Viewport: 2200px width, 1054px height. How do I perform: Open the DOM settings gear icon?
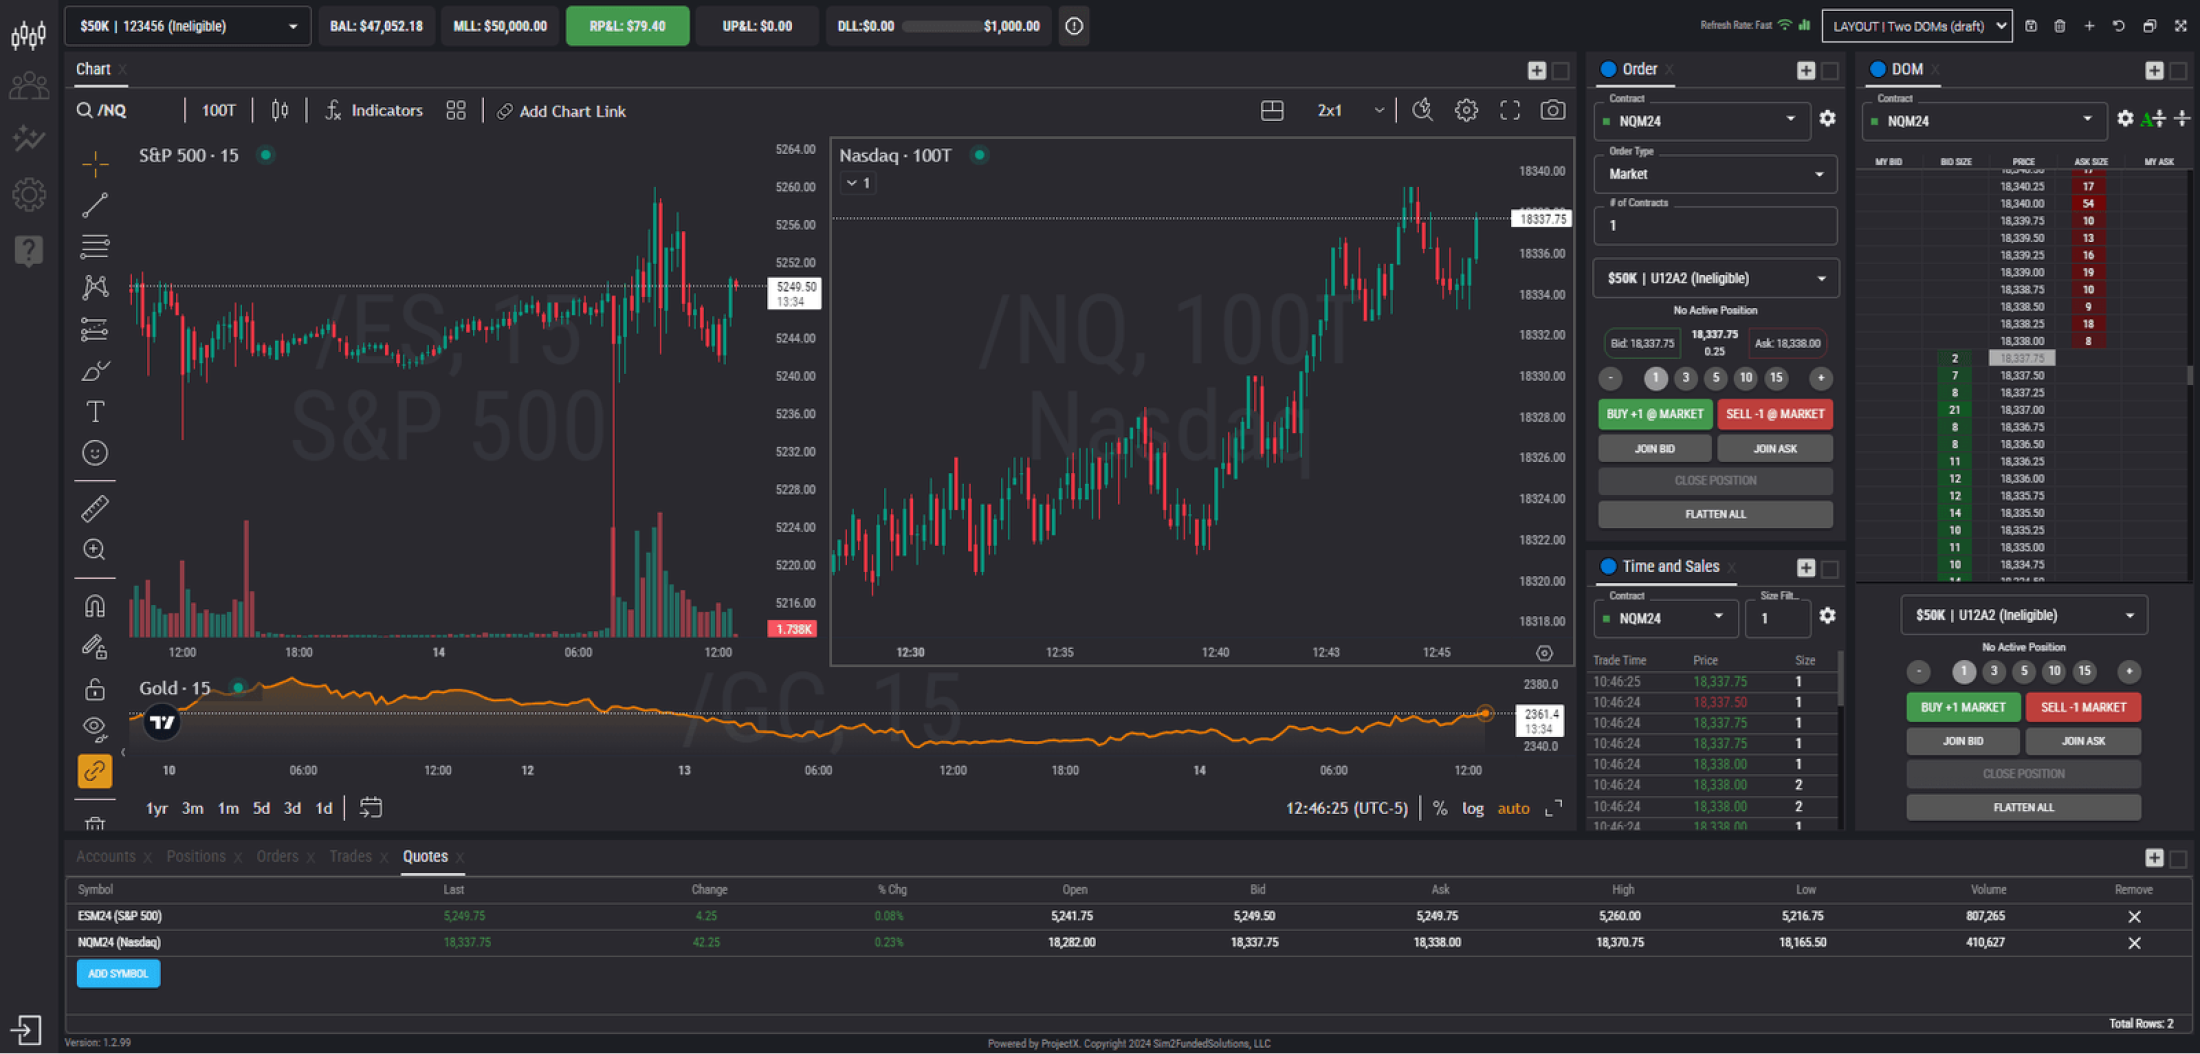point(2125,119)
